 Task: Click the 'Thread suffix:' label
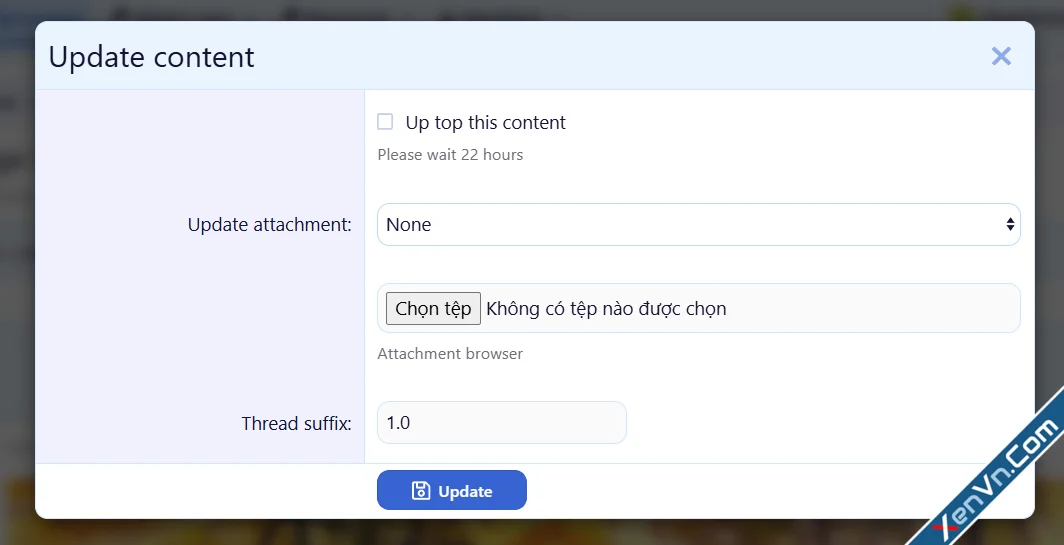296,423
